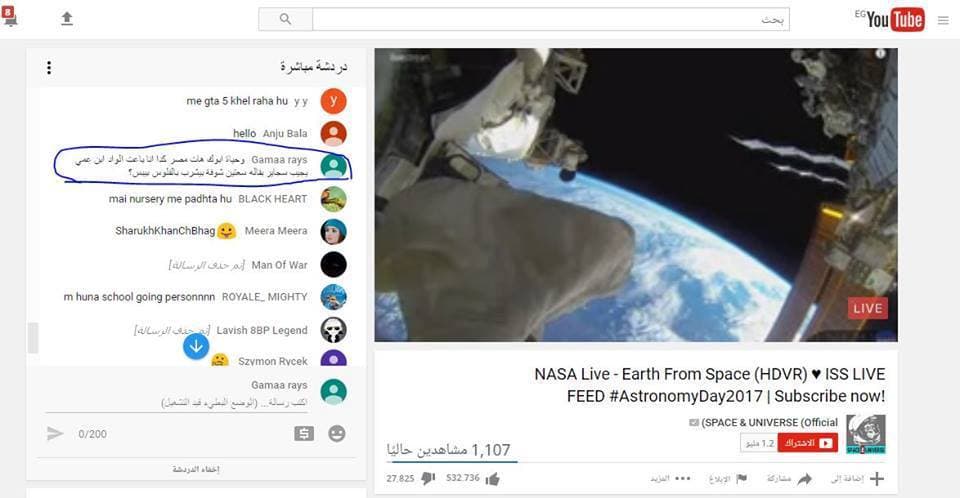Image resolution: width=960 pixels, height=498 pixels.
Task: Click the #AstronomyDay2017 hashtag in title
Action: pos(686,396)
